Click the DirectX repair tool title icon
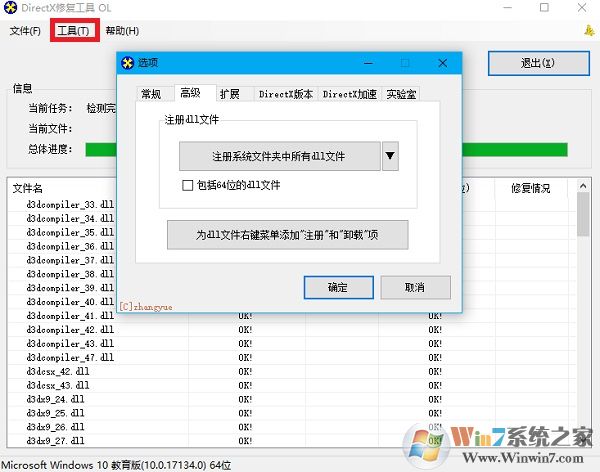 pos(10,8)
